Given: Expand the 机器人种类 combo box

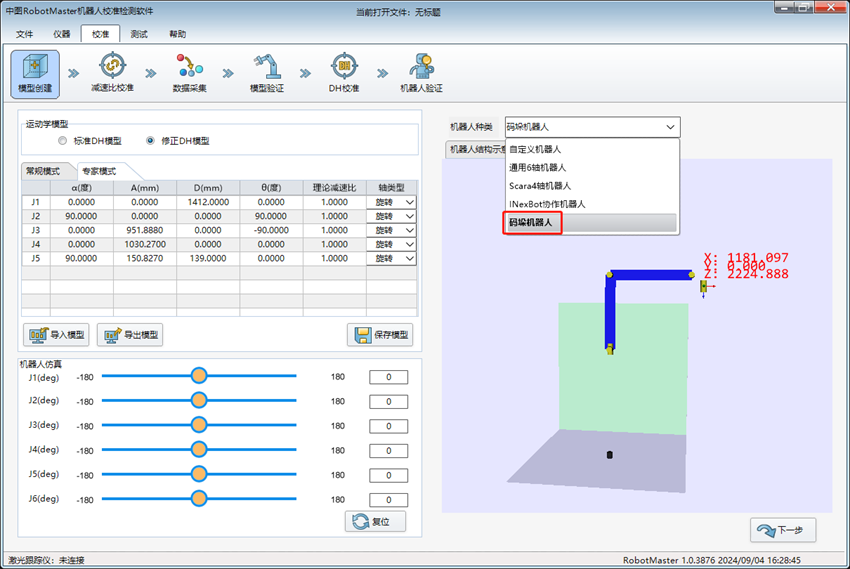Looking at the screenshot, I should coord(591,127).
